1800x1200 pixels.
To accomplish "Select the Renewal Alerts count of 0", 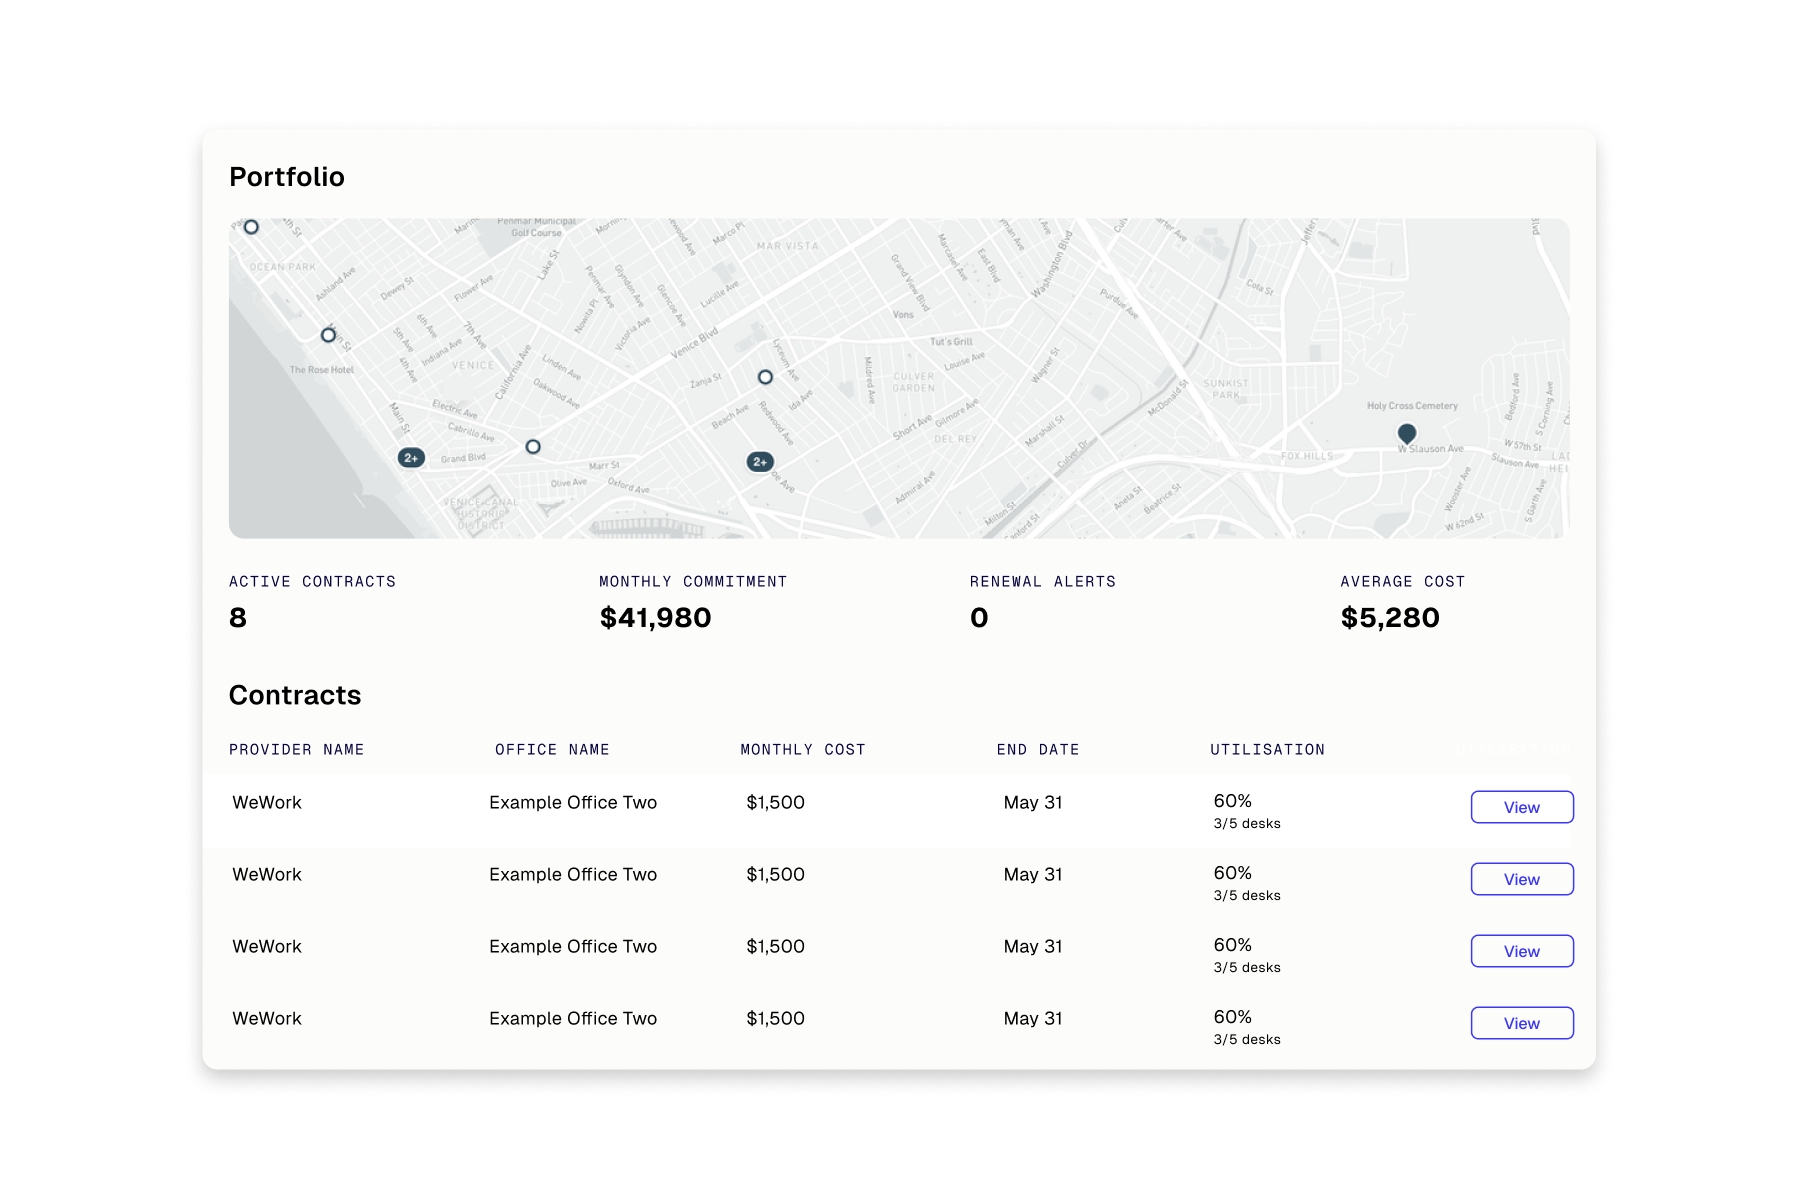I will click(978, 617).
